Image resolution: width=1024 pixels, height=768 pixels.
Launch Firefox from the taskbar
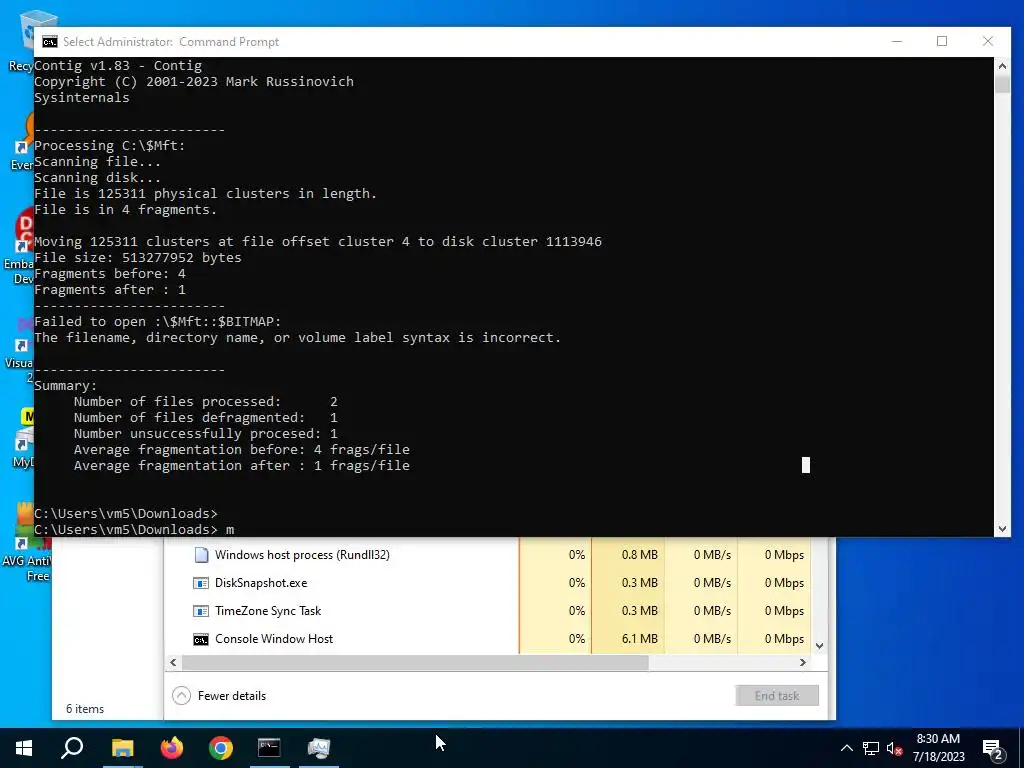click(x=172, y=748)
